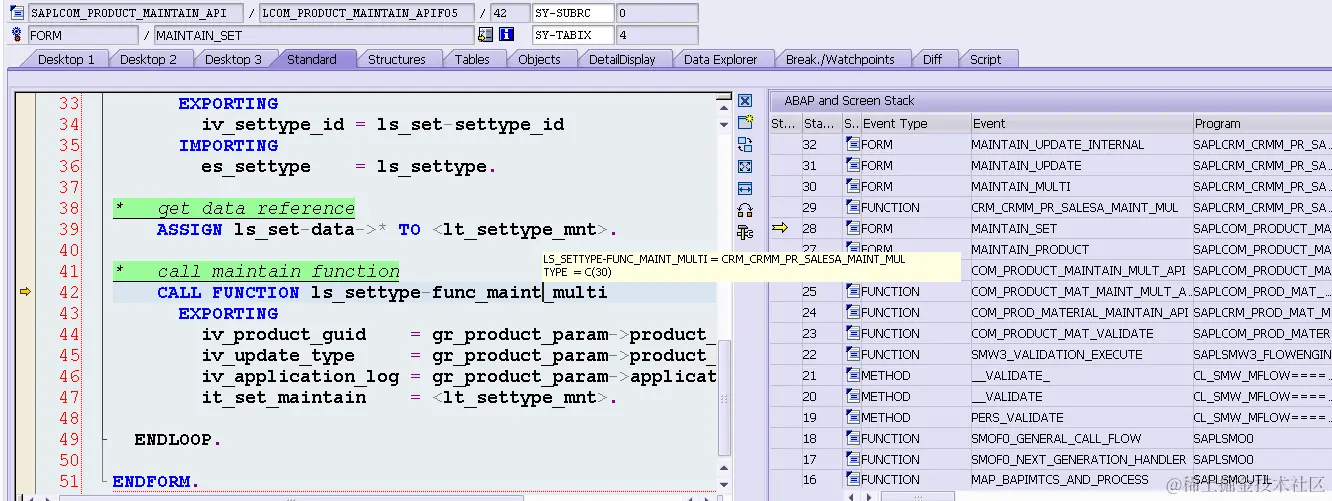Viewport: 1332px width, 501px height.
Task: Collapse the ENDLOOP block marker at line 49
Action: tap(105, 440)
